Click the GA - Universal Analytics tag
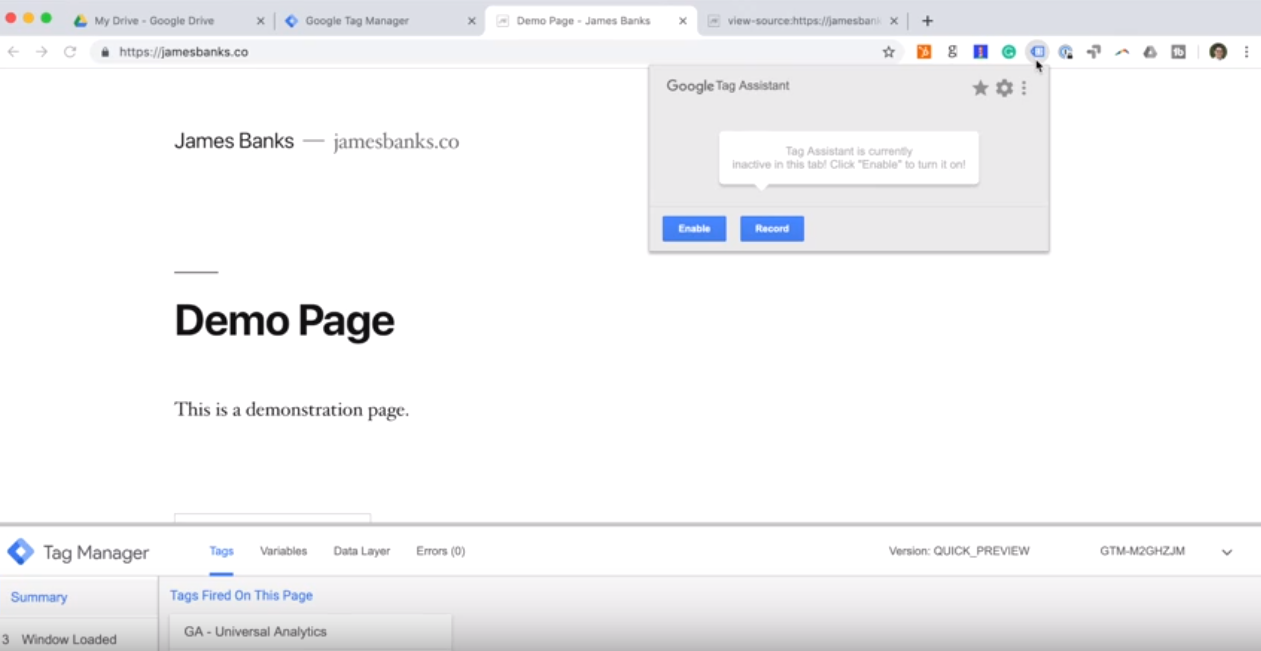 (x=255, y=631)
